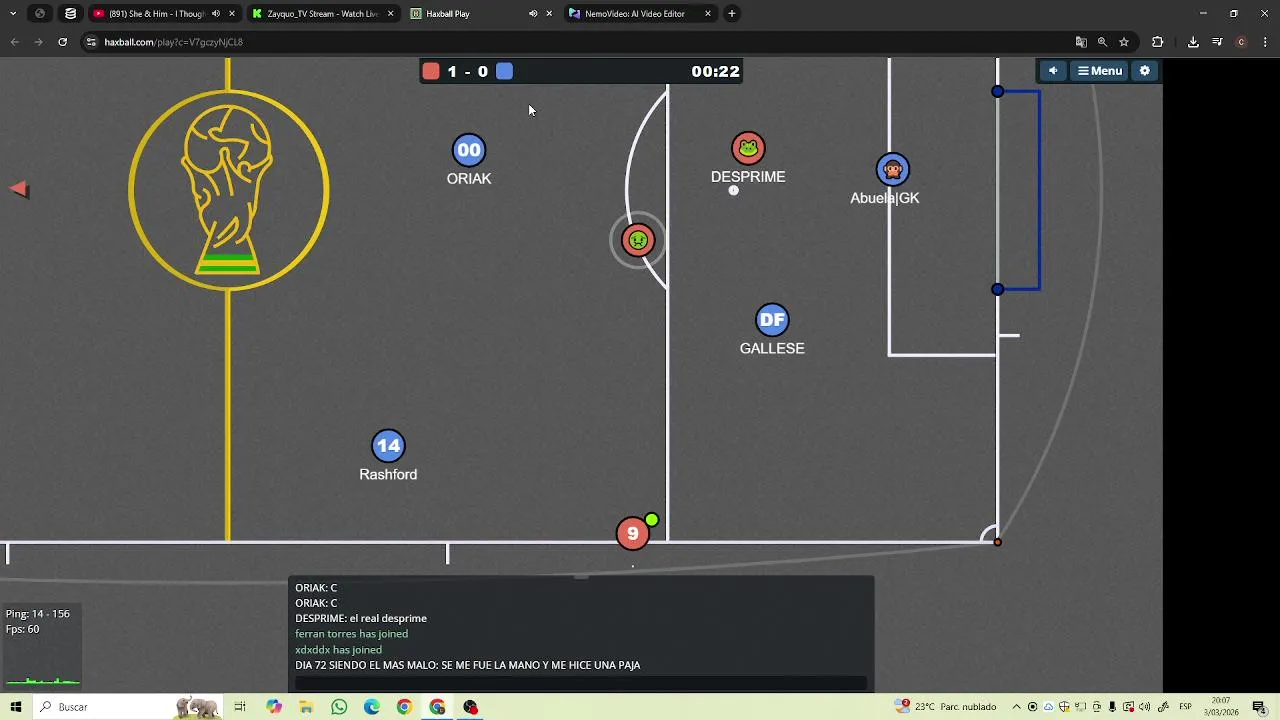Click the highlighted red player with green face
Image resolution: width=1280 pixels, height=720 pixels.
click(x=638, y=240)
